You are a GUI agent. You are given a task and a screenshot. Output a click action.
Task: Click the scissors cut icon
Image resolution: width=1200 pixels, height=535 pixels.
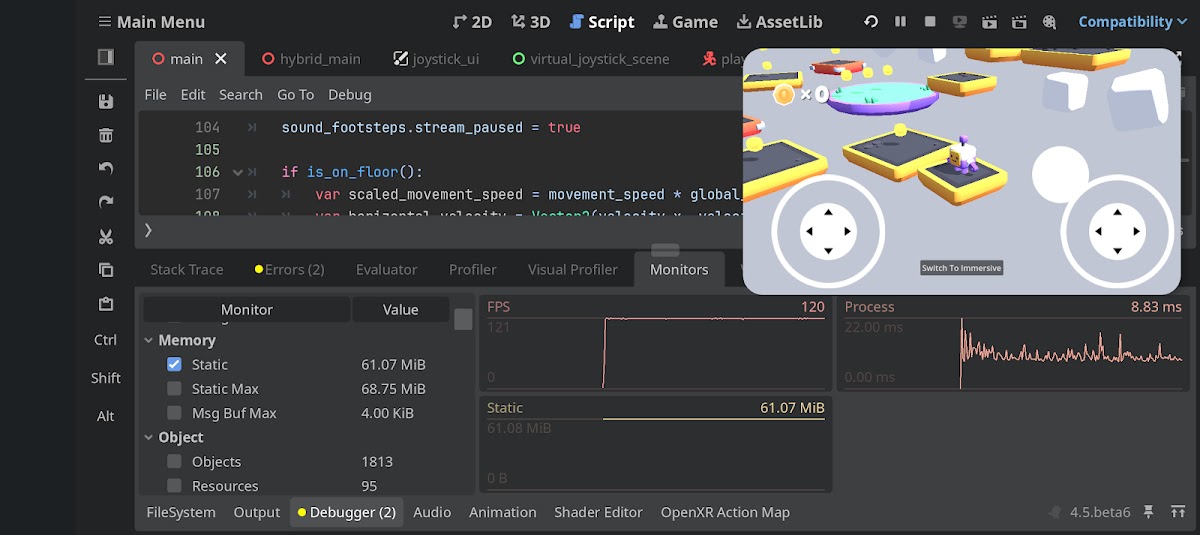tap(106, 237)
